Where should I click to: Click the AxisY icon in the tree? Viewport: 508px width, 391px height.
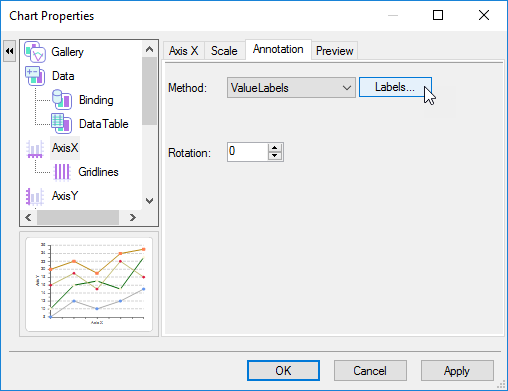pos(35,196)
